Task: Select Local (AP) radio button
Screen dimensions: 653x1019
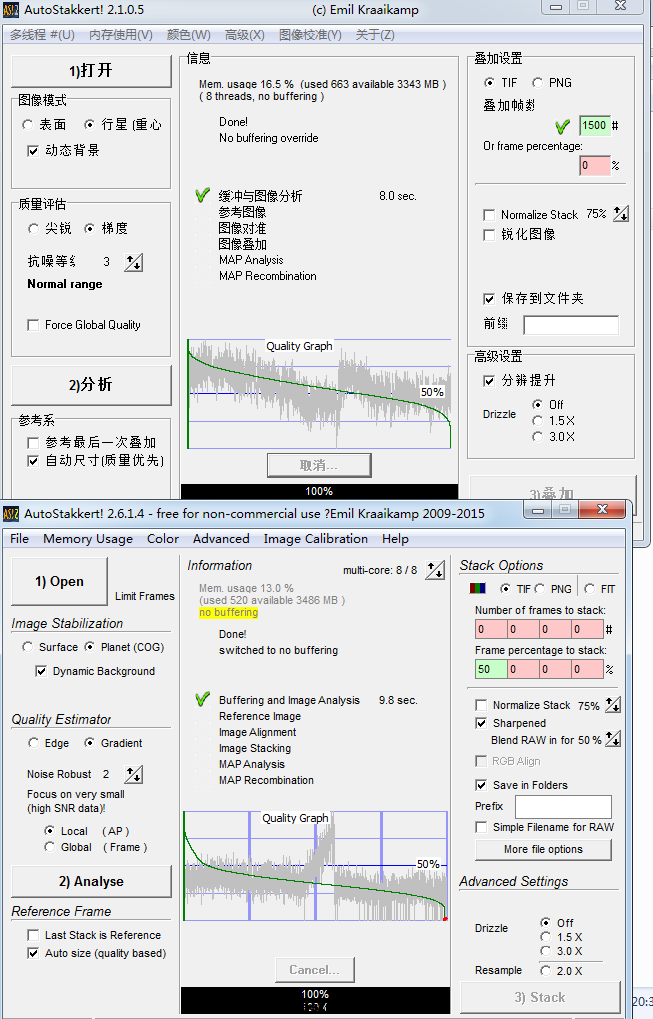Action: pyautogui.click(x=49, y=831)
